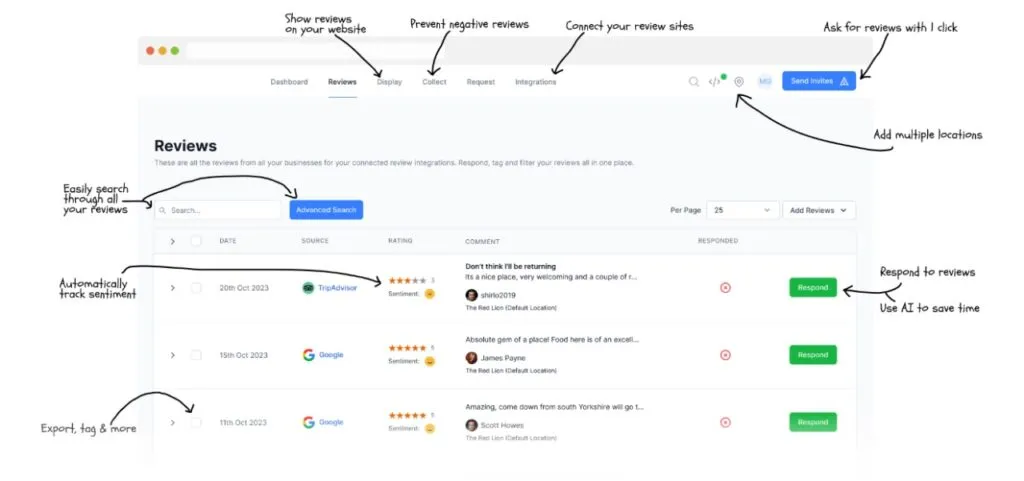Viewport: 1024px width, 481px height.
Task: Click the location pin icon
Action: (739, 82)
